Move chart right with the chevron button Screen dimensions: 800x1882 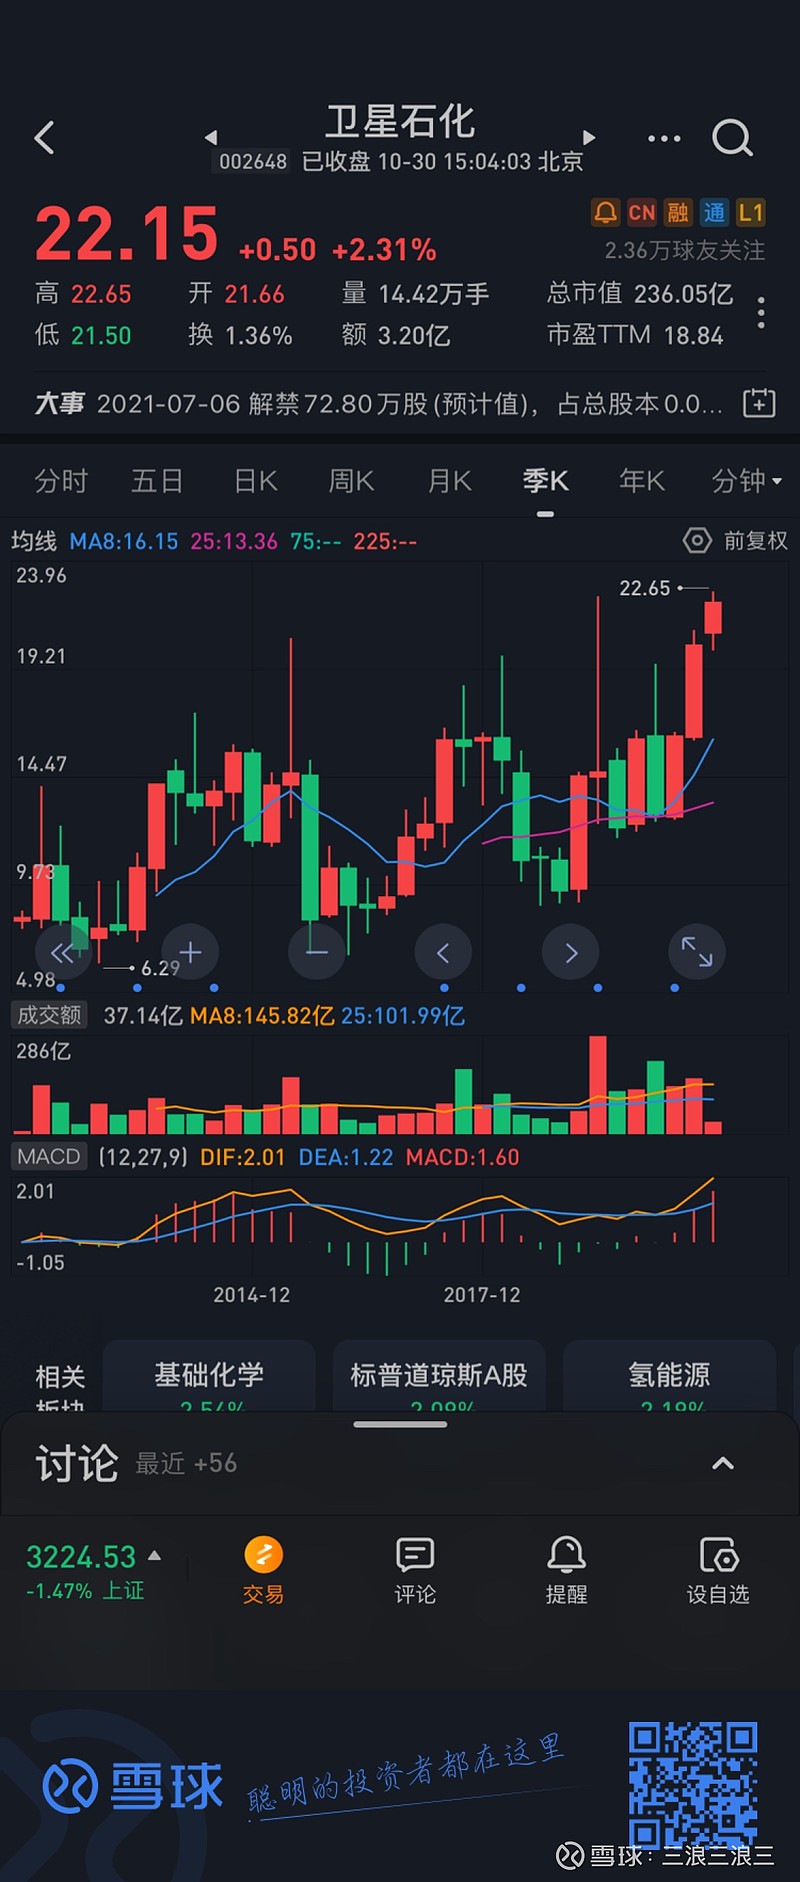pos(570,952)
